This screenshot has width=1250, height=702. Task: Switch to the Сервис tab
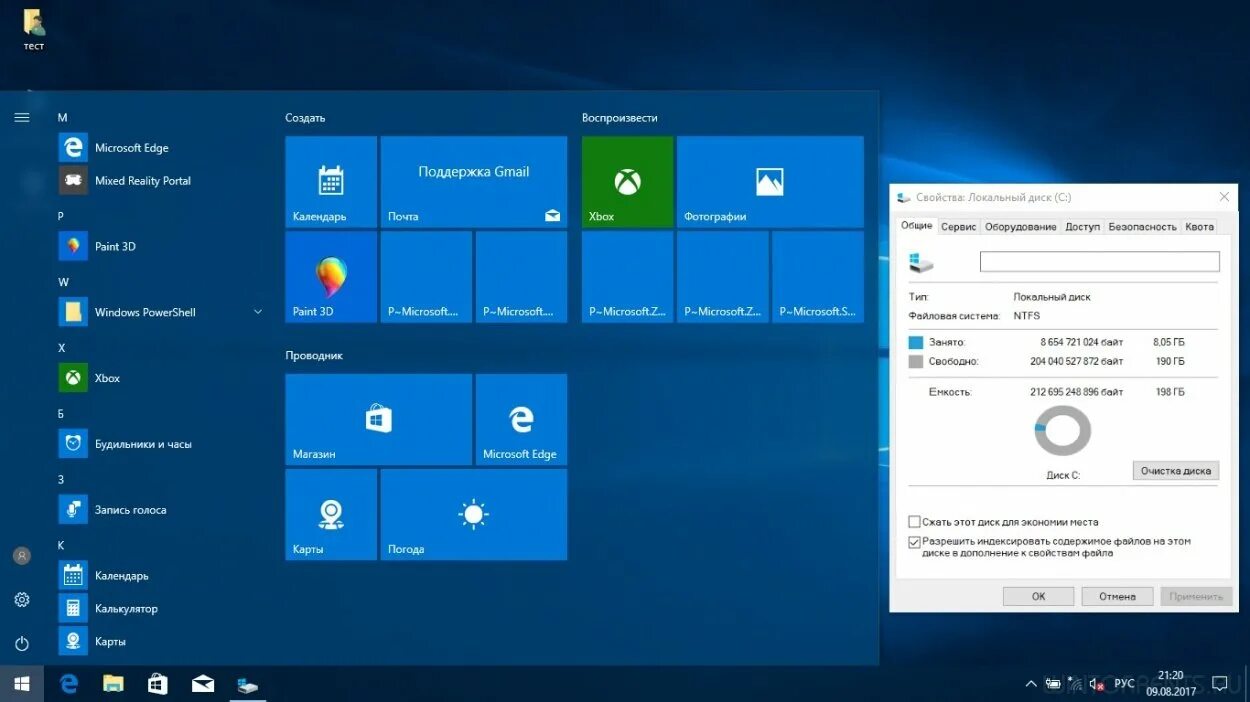(958, 226)
